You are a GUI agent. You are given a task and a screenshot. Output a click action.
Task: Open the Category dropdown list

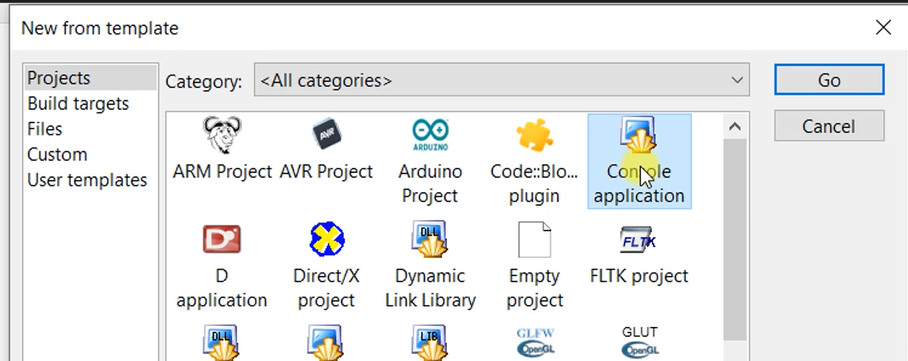tap(501, 80)
